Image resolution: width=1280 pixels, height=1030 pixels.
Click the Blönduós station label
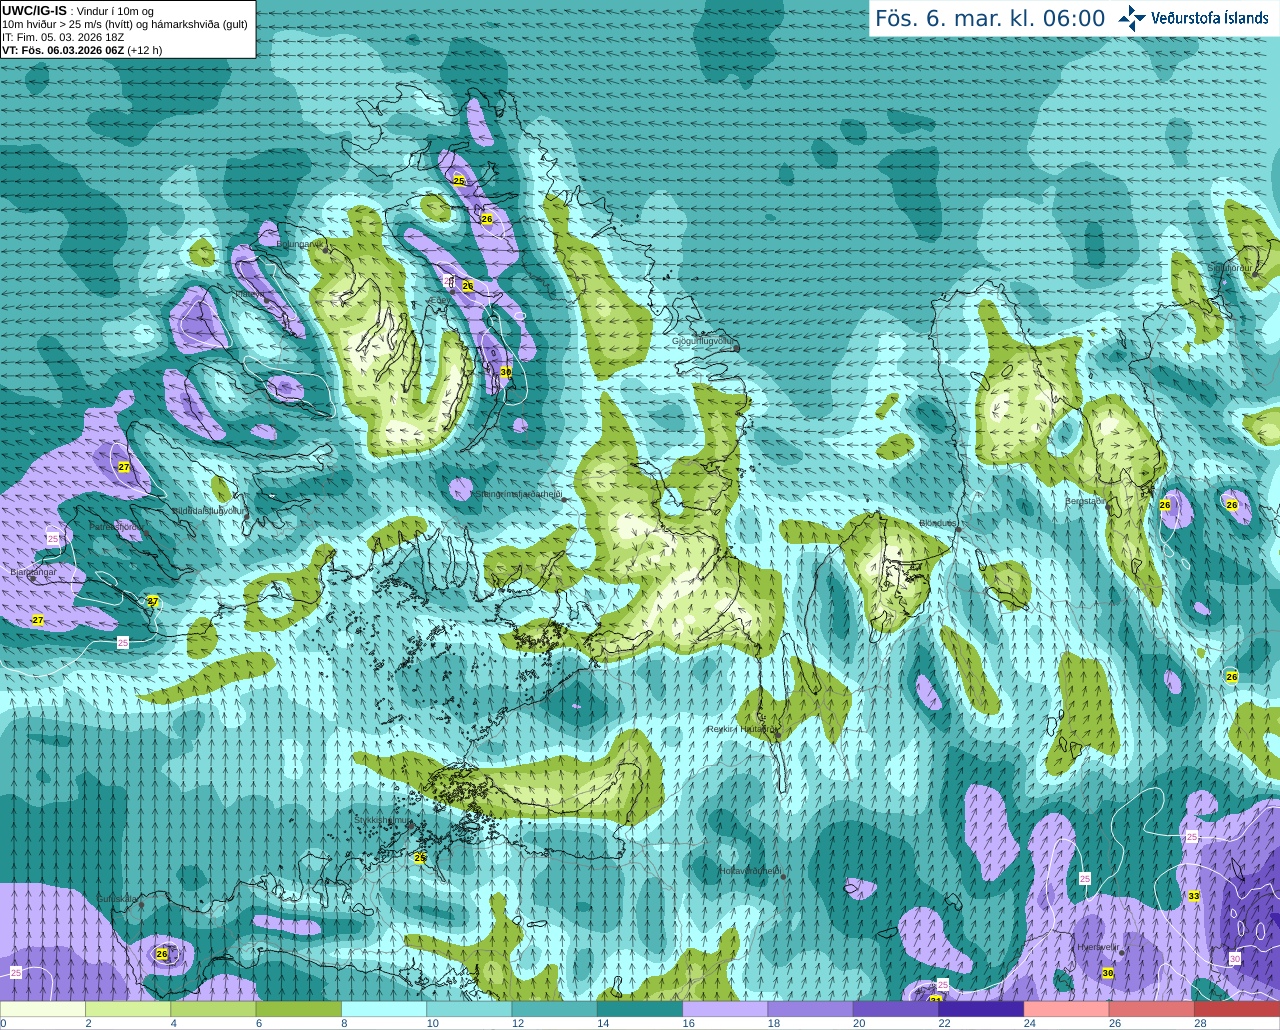coord(938,523)
